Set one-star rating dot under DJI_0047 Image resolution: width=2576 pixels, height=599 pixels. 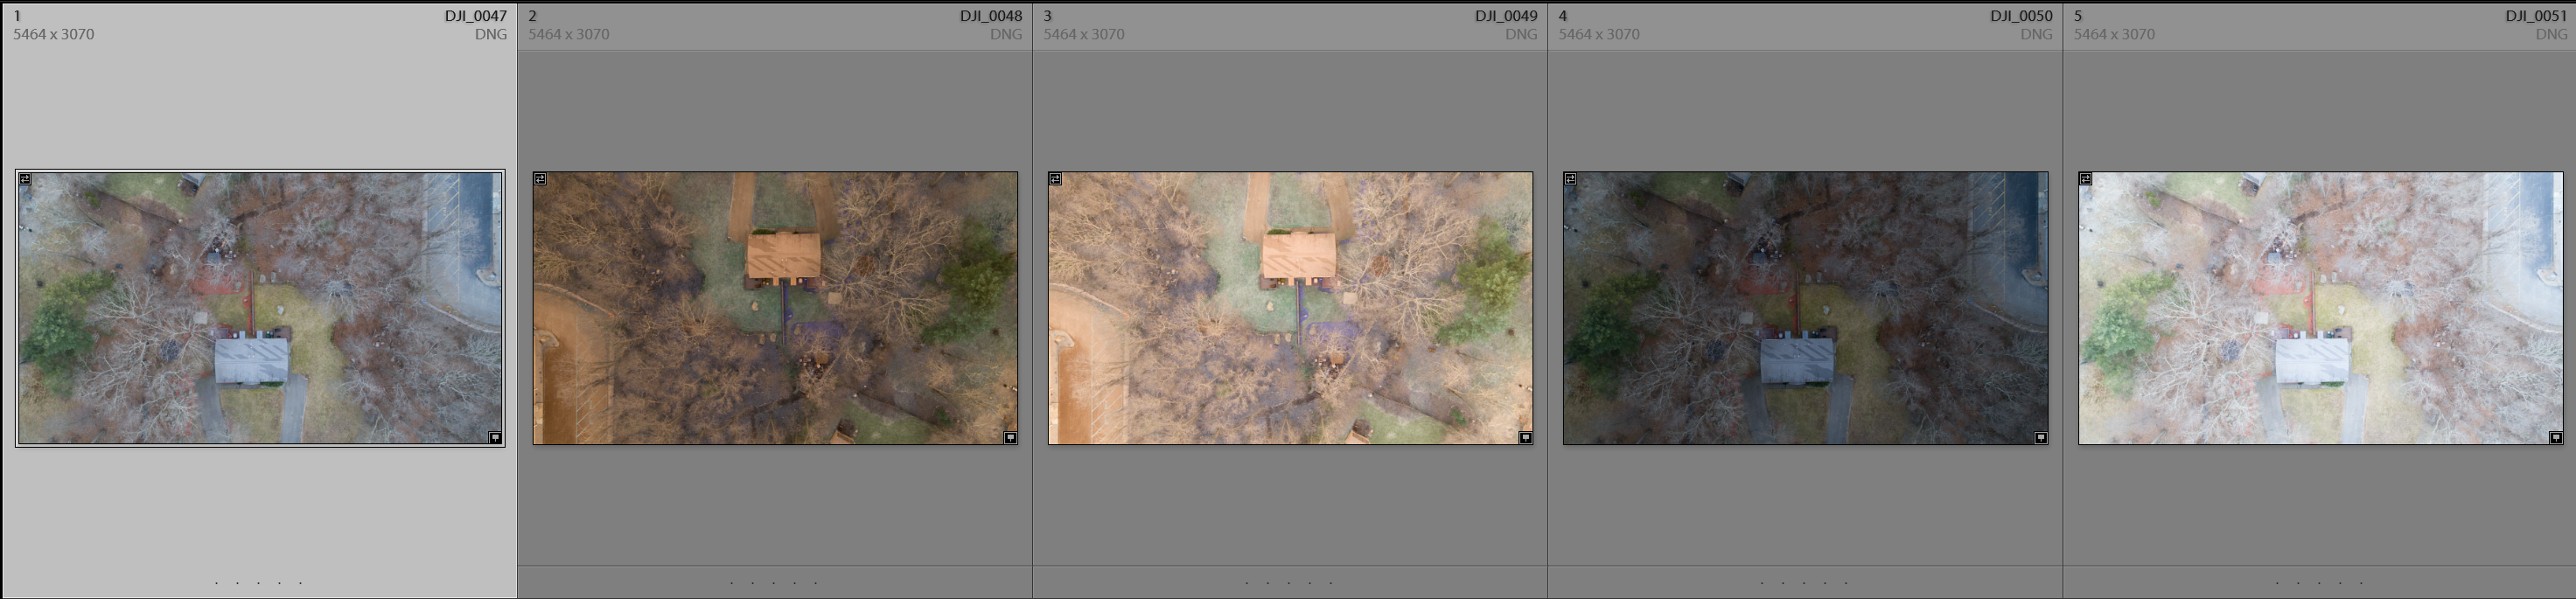217,582
